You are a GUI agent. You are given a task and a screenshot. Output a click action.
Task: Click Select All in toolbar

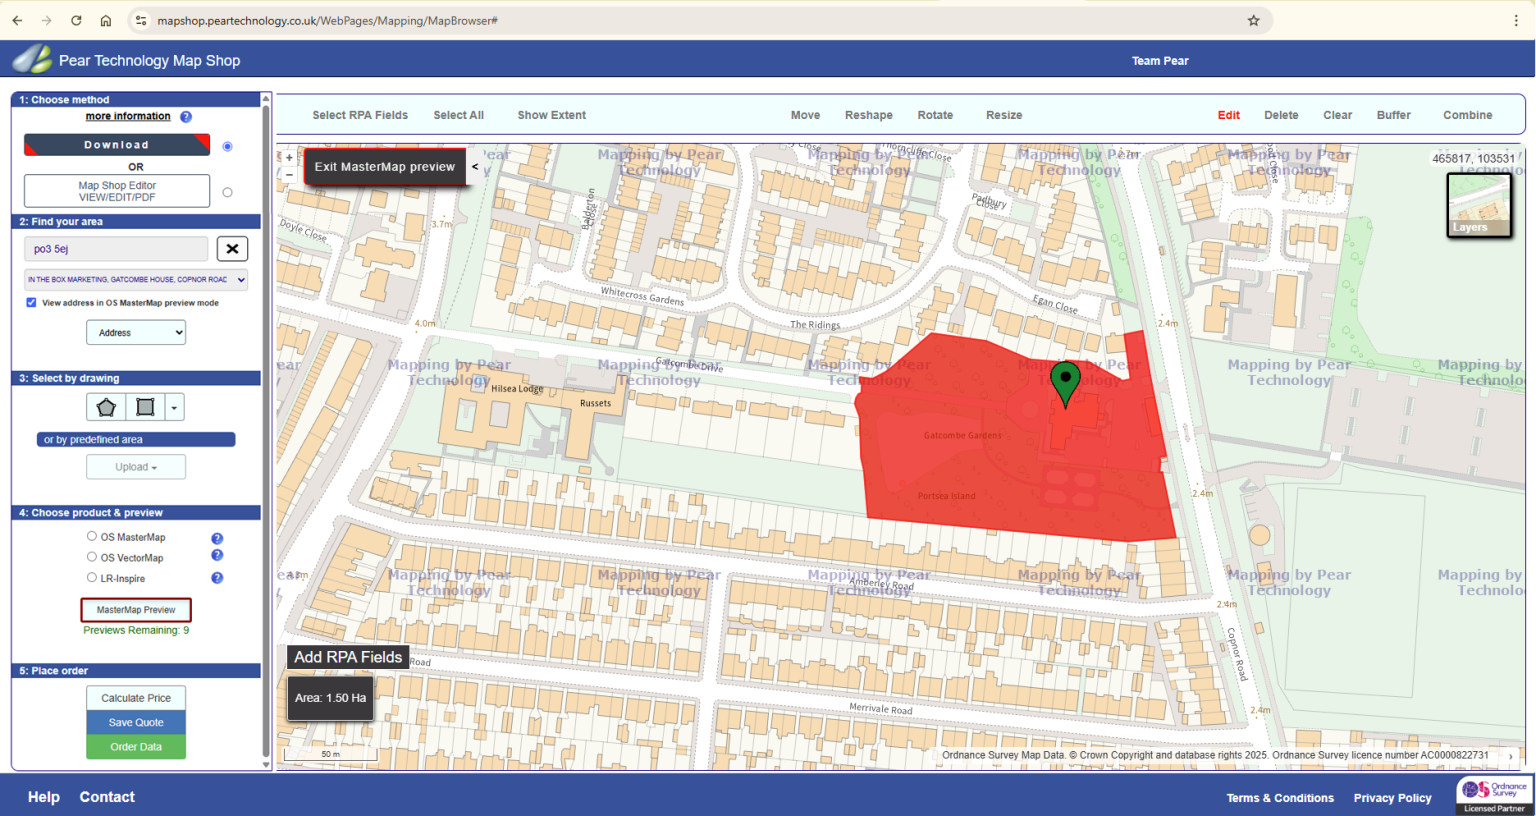click(x=458, y=115)
